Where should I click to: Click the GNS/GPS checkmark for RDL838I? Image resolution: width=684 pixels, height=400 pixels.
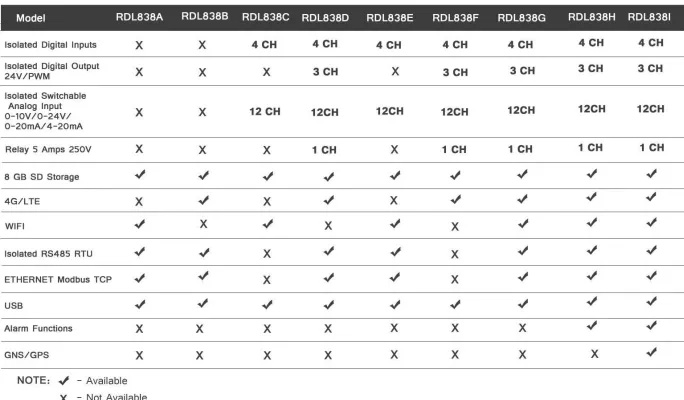pos(650,352)
